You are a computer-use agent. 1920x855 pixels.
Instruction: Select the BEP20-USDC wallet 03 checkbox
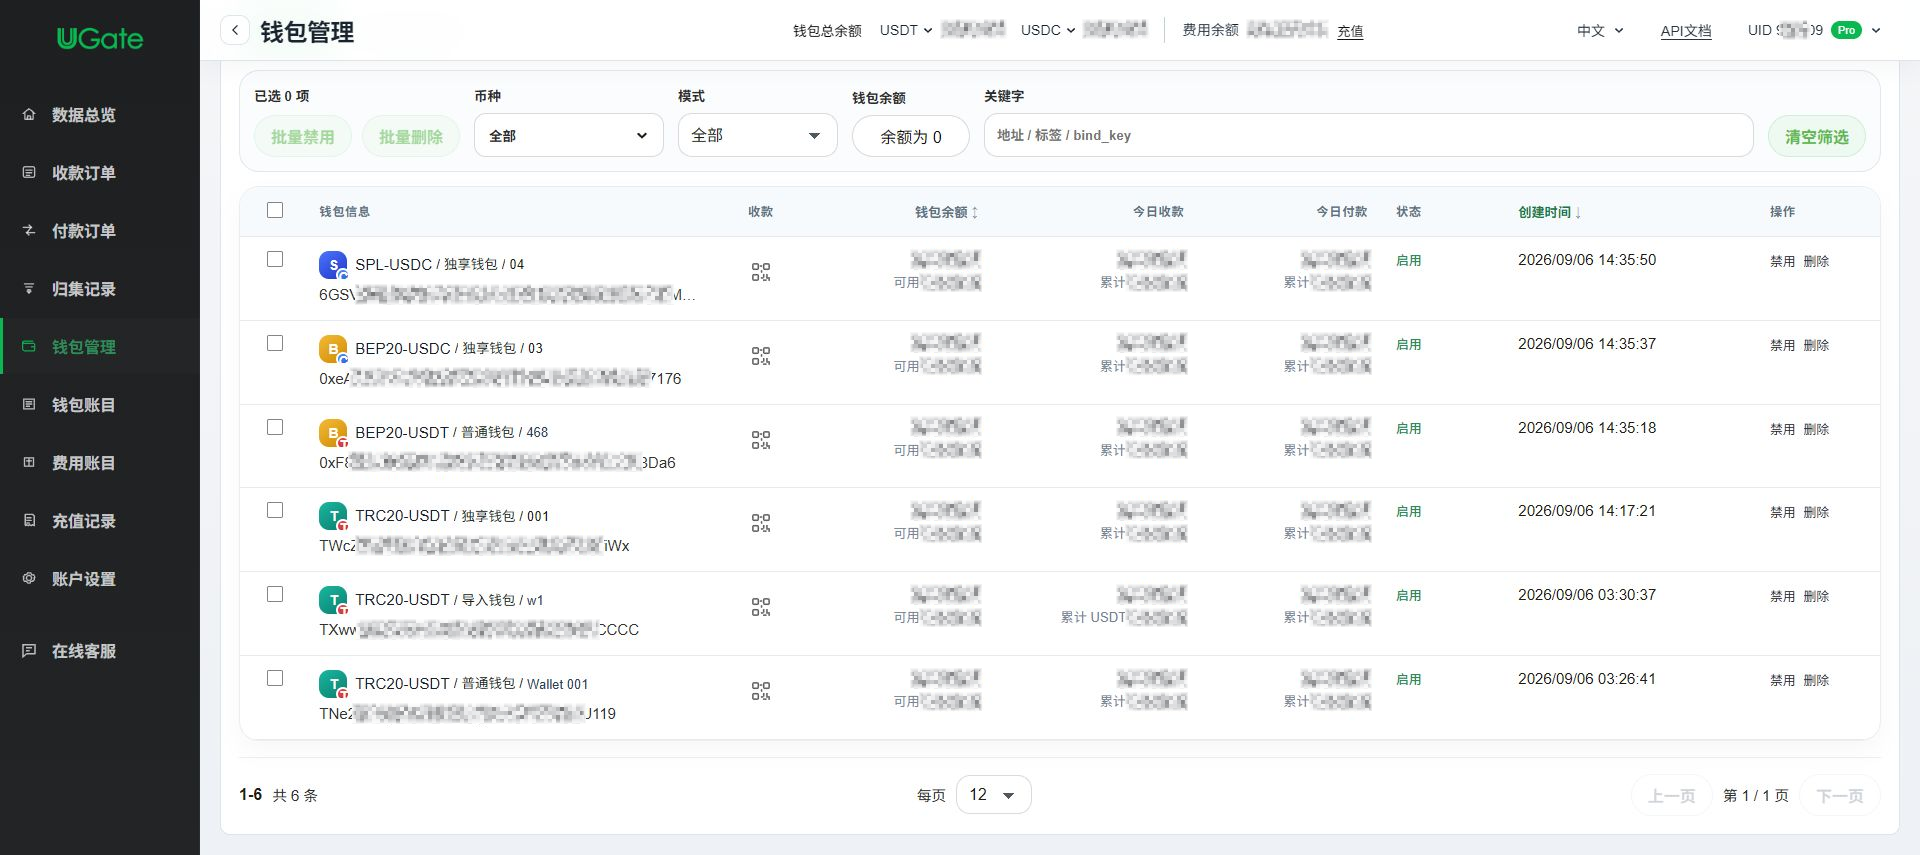(x=275, y=343)
